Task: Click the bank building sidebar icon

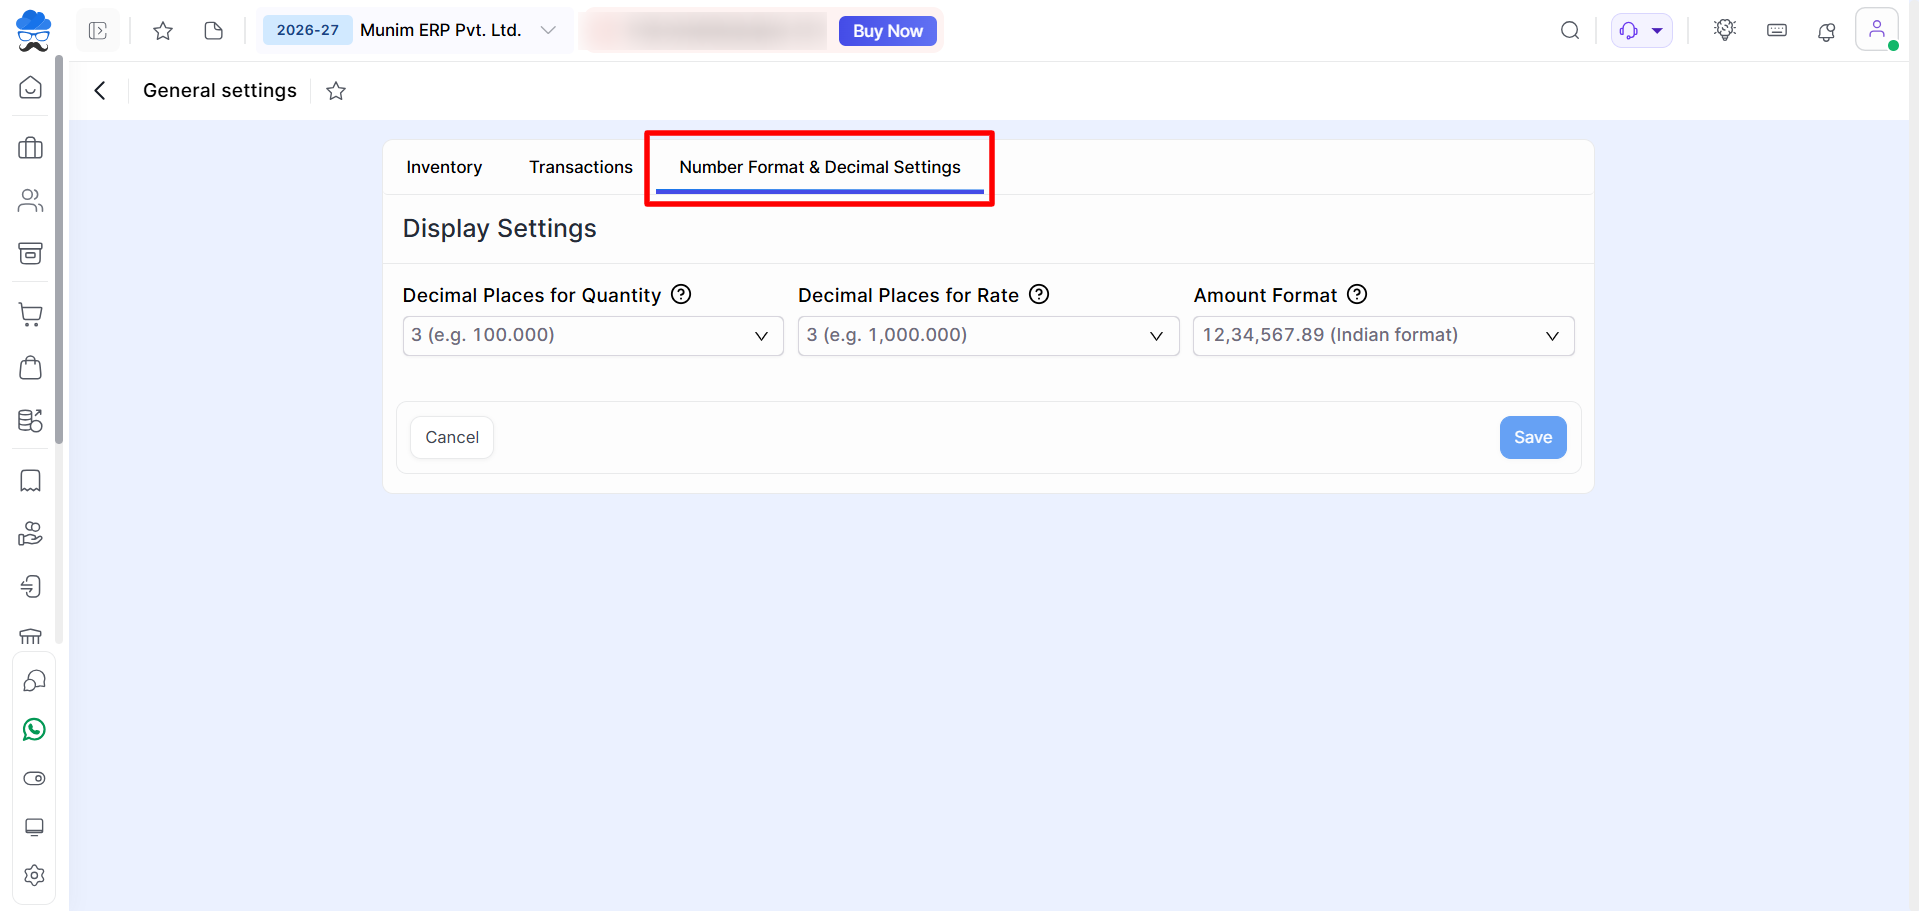Action: pyautogui.click(x=31, y=636)
